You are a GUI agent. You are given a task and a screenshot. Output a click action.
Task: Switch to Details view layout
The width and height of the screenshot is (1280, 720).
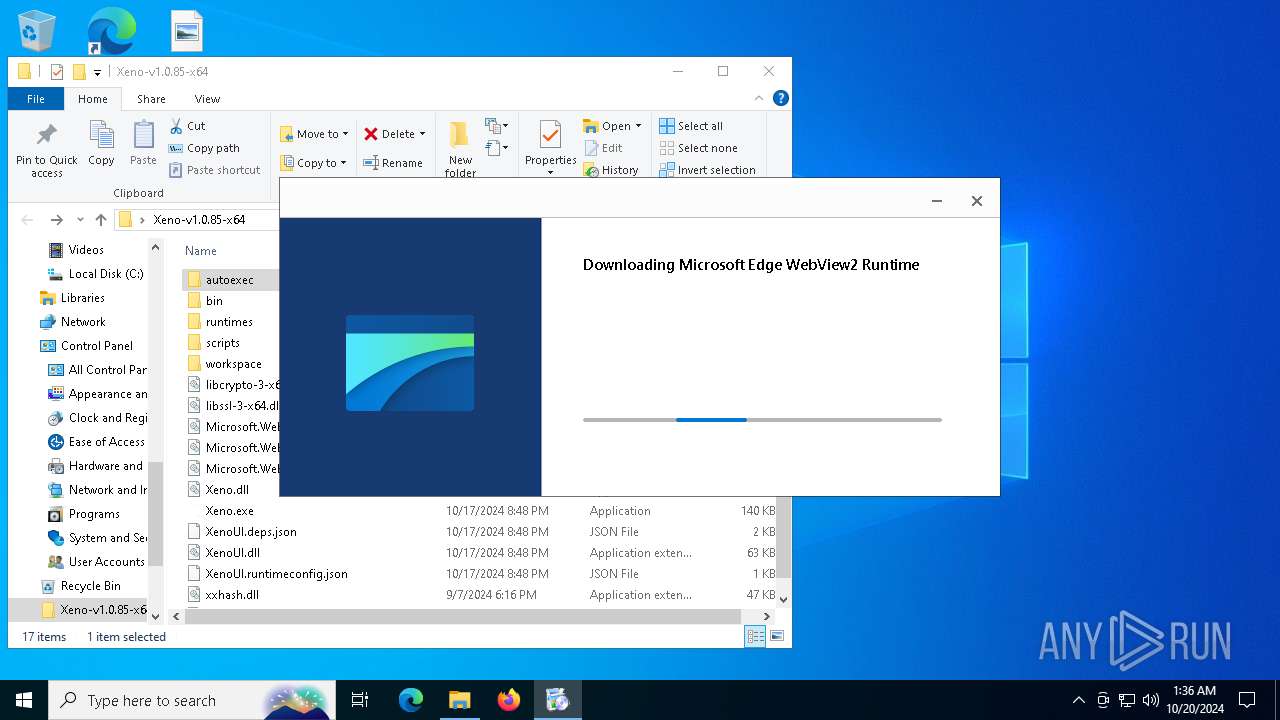click(755, 636)
